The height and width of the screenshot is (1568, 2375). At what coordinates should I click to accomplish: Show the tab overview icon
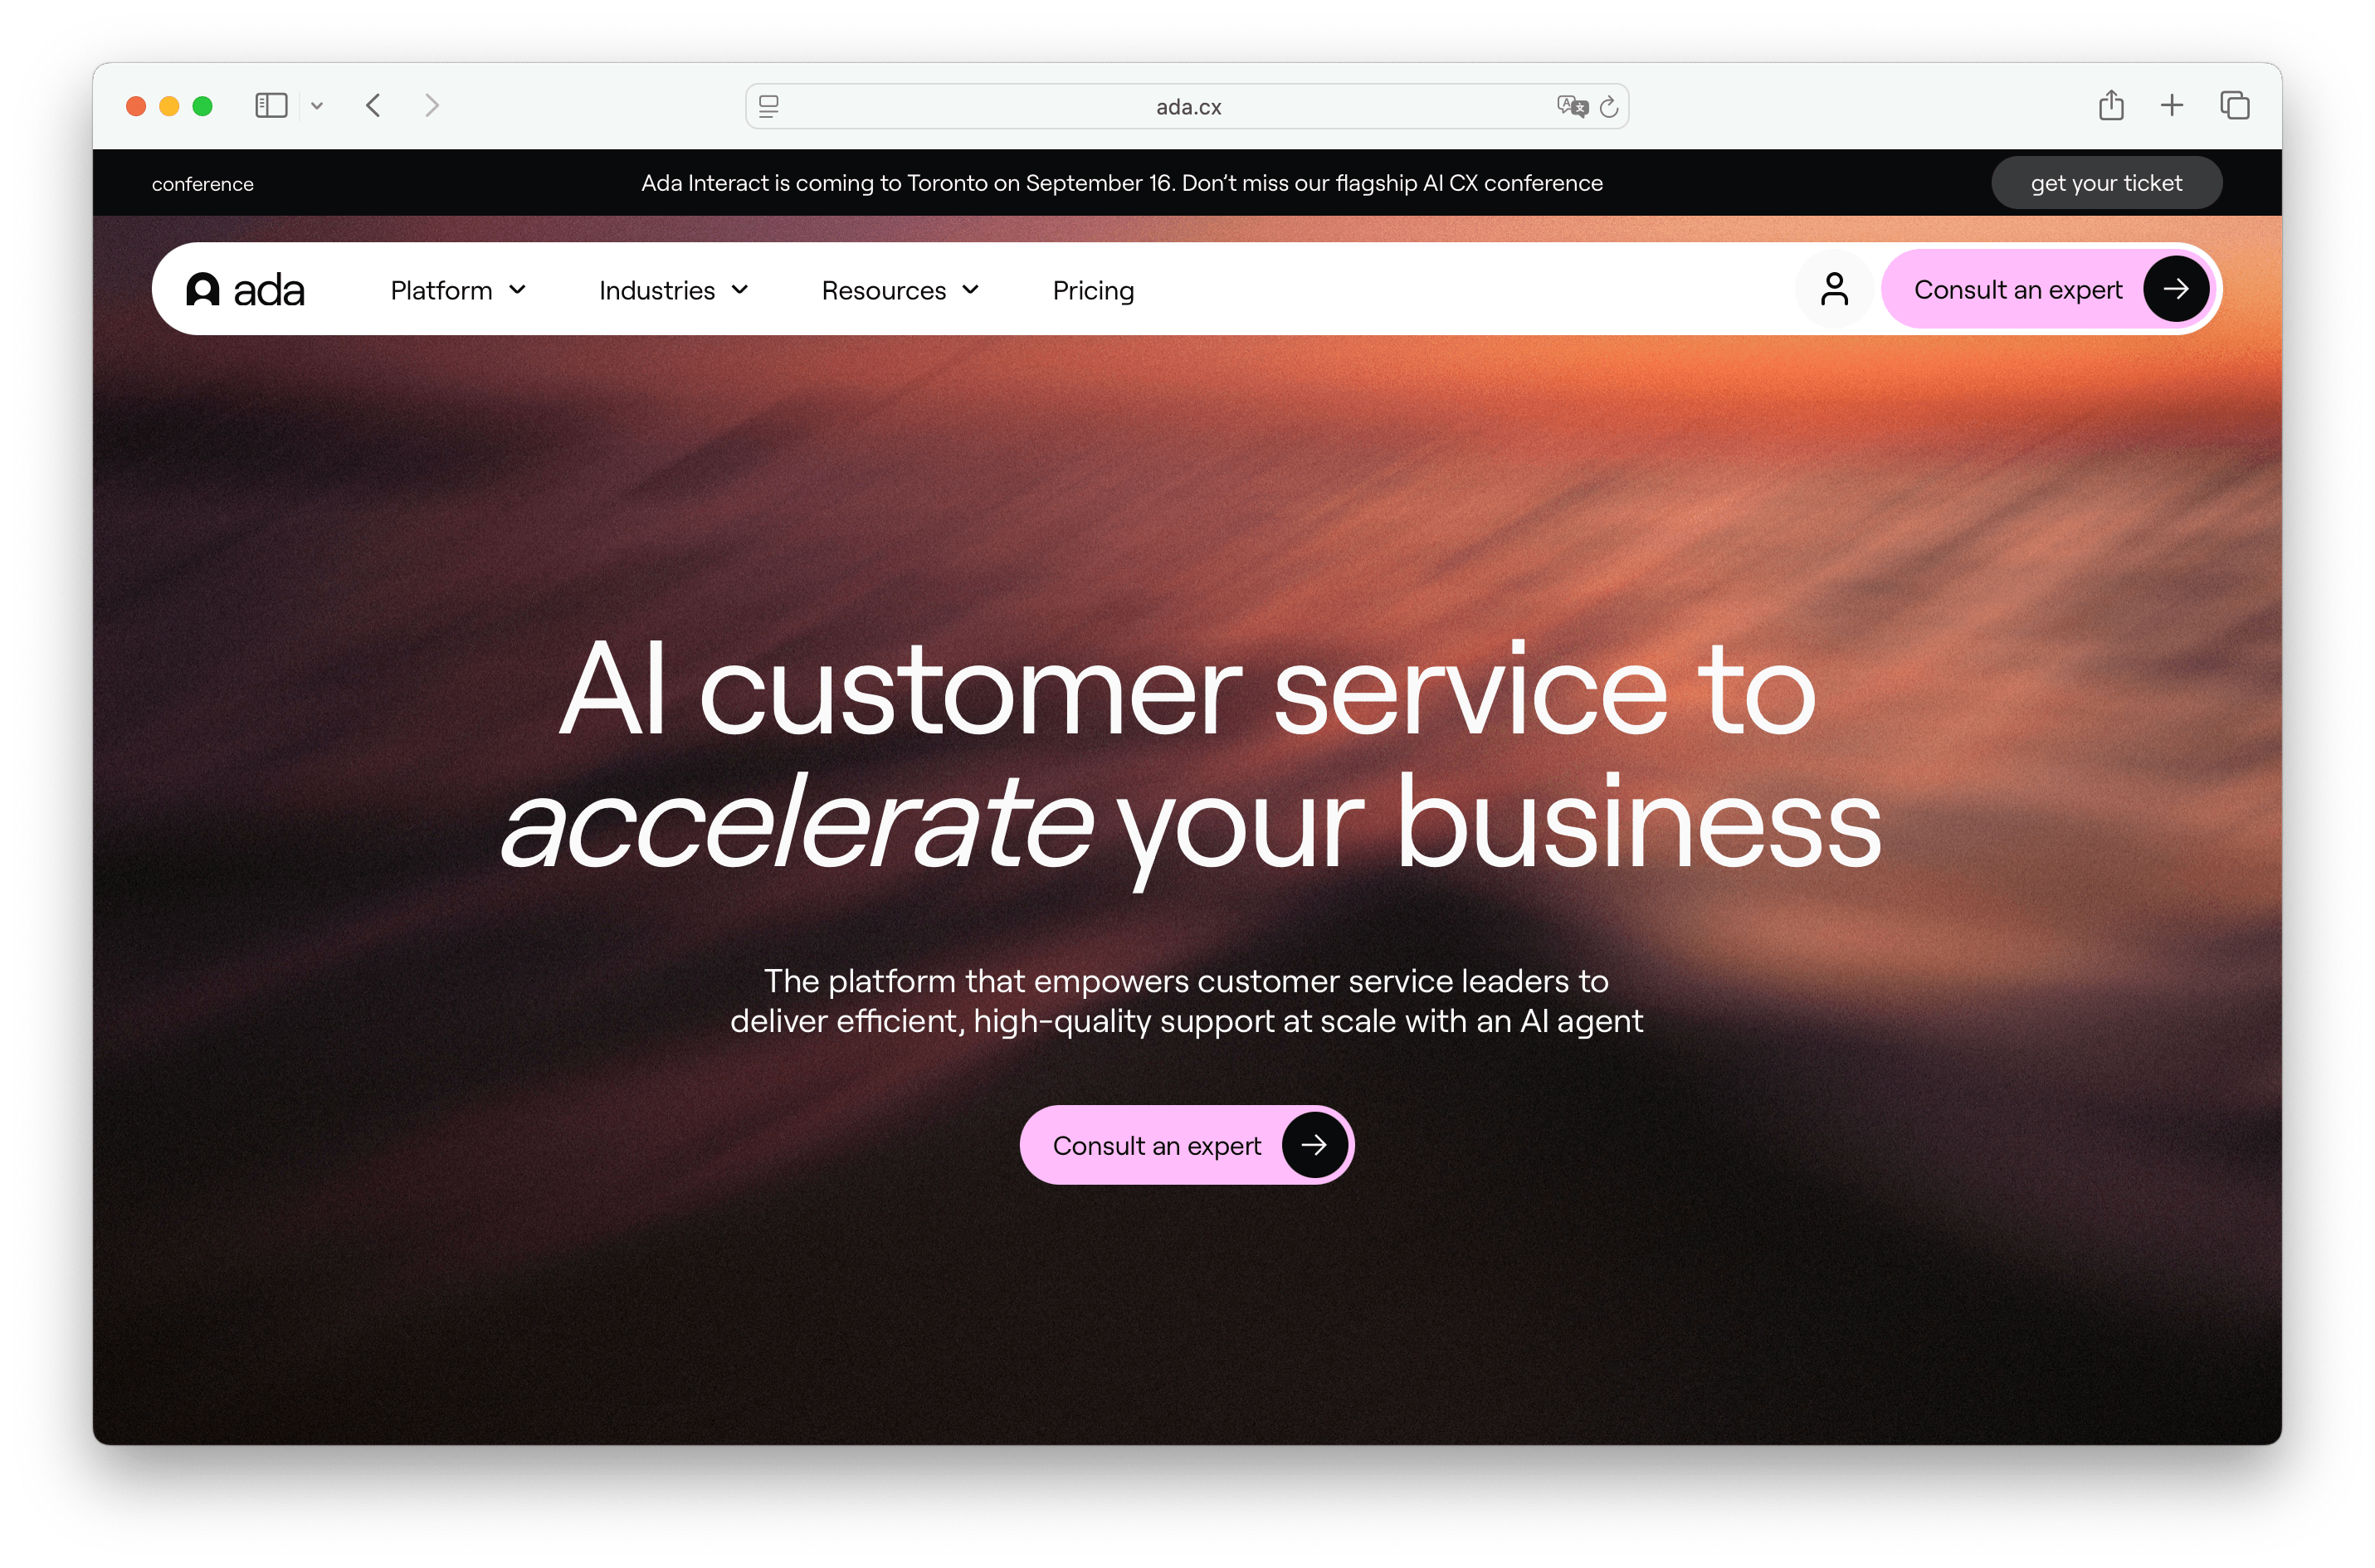pos(2234,105)
